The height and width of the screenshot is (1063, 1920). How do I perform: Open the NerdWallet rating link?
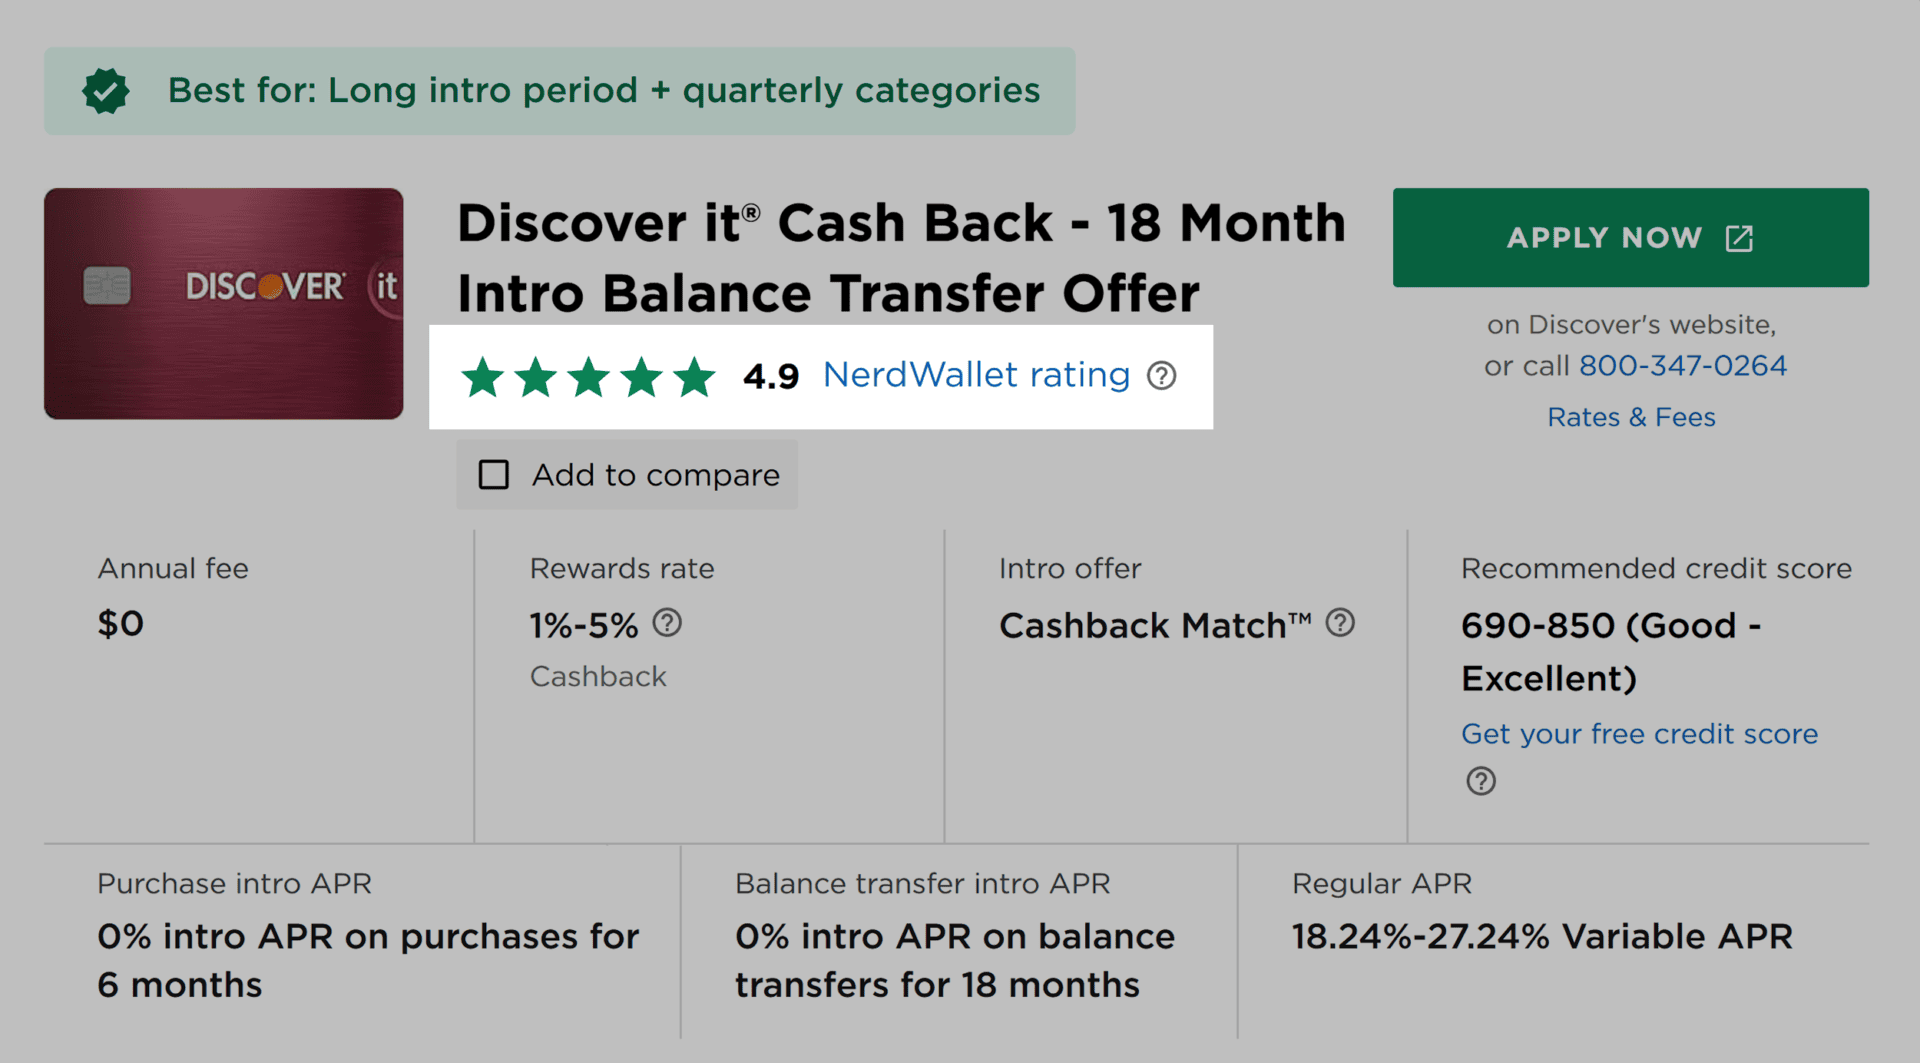[975, 375]
